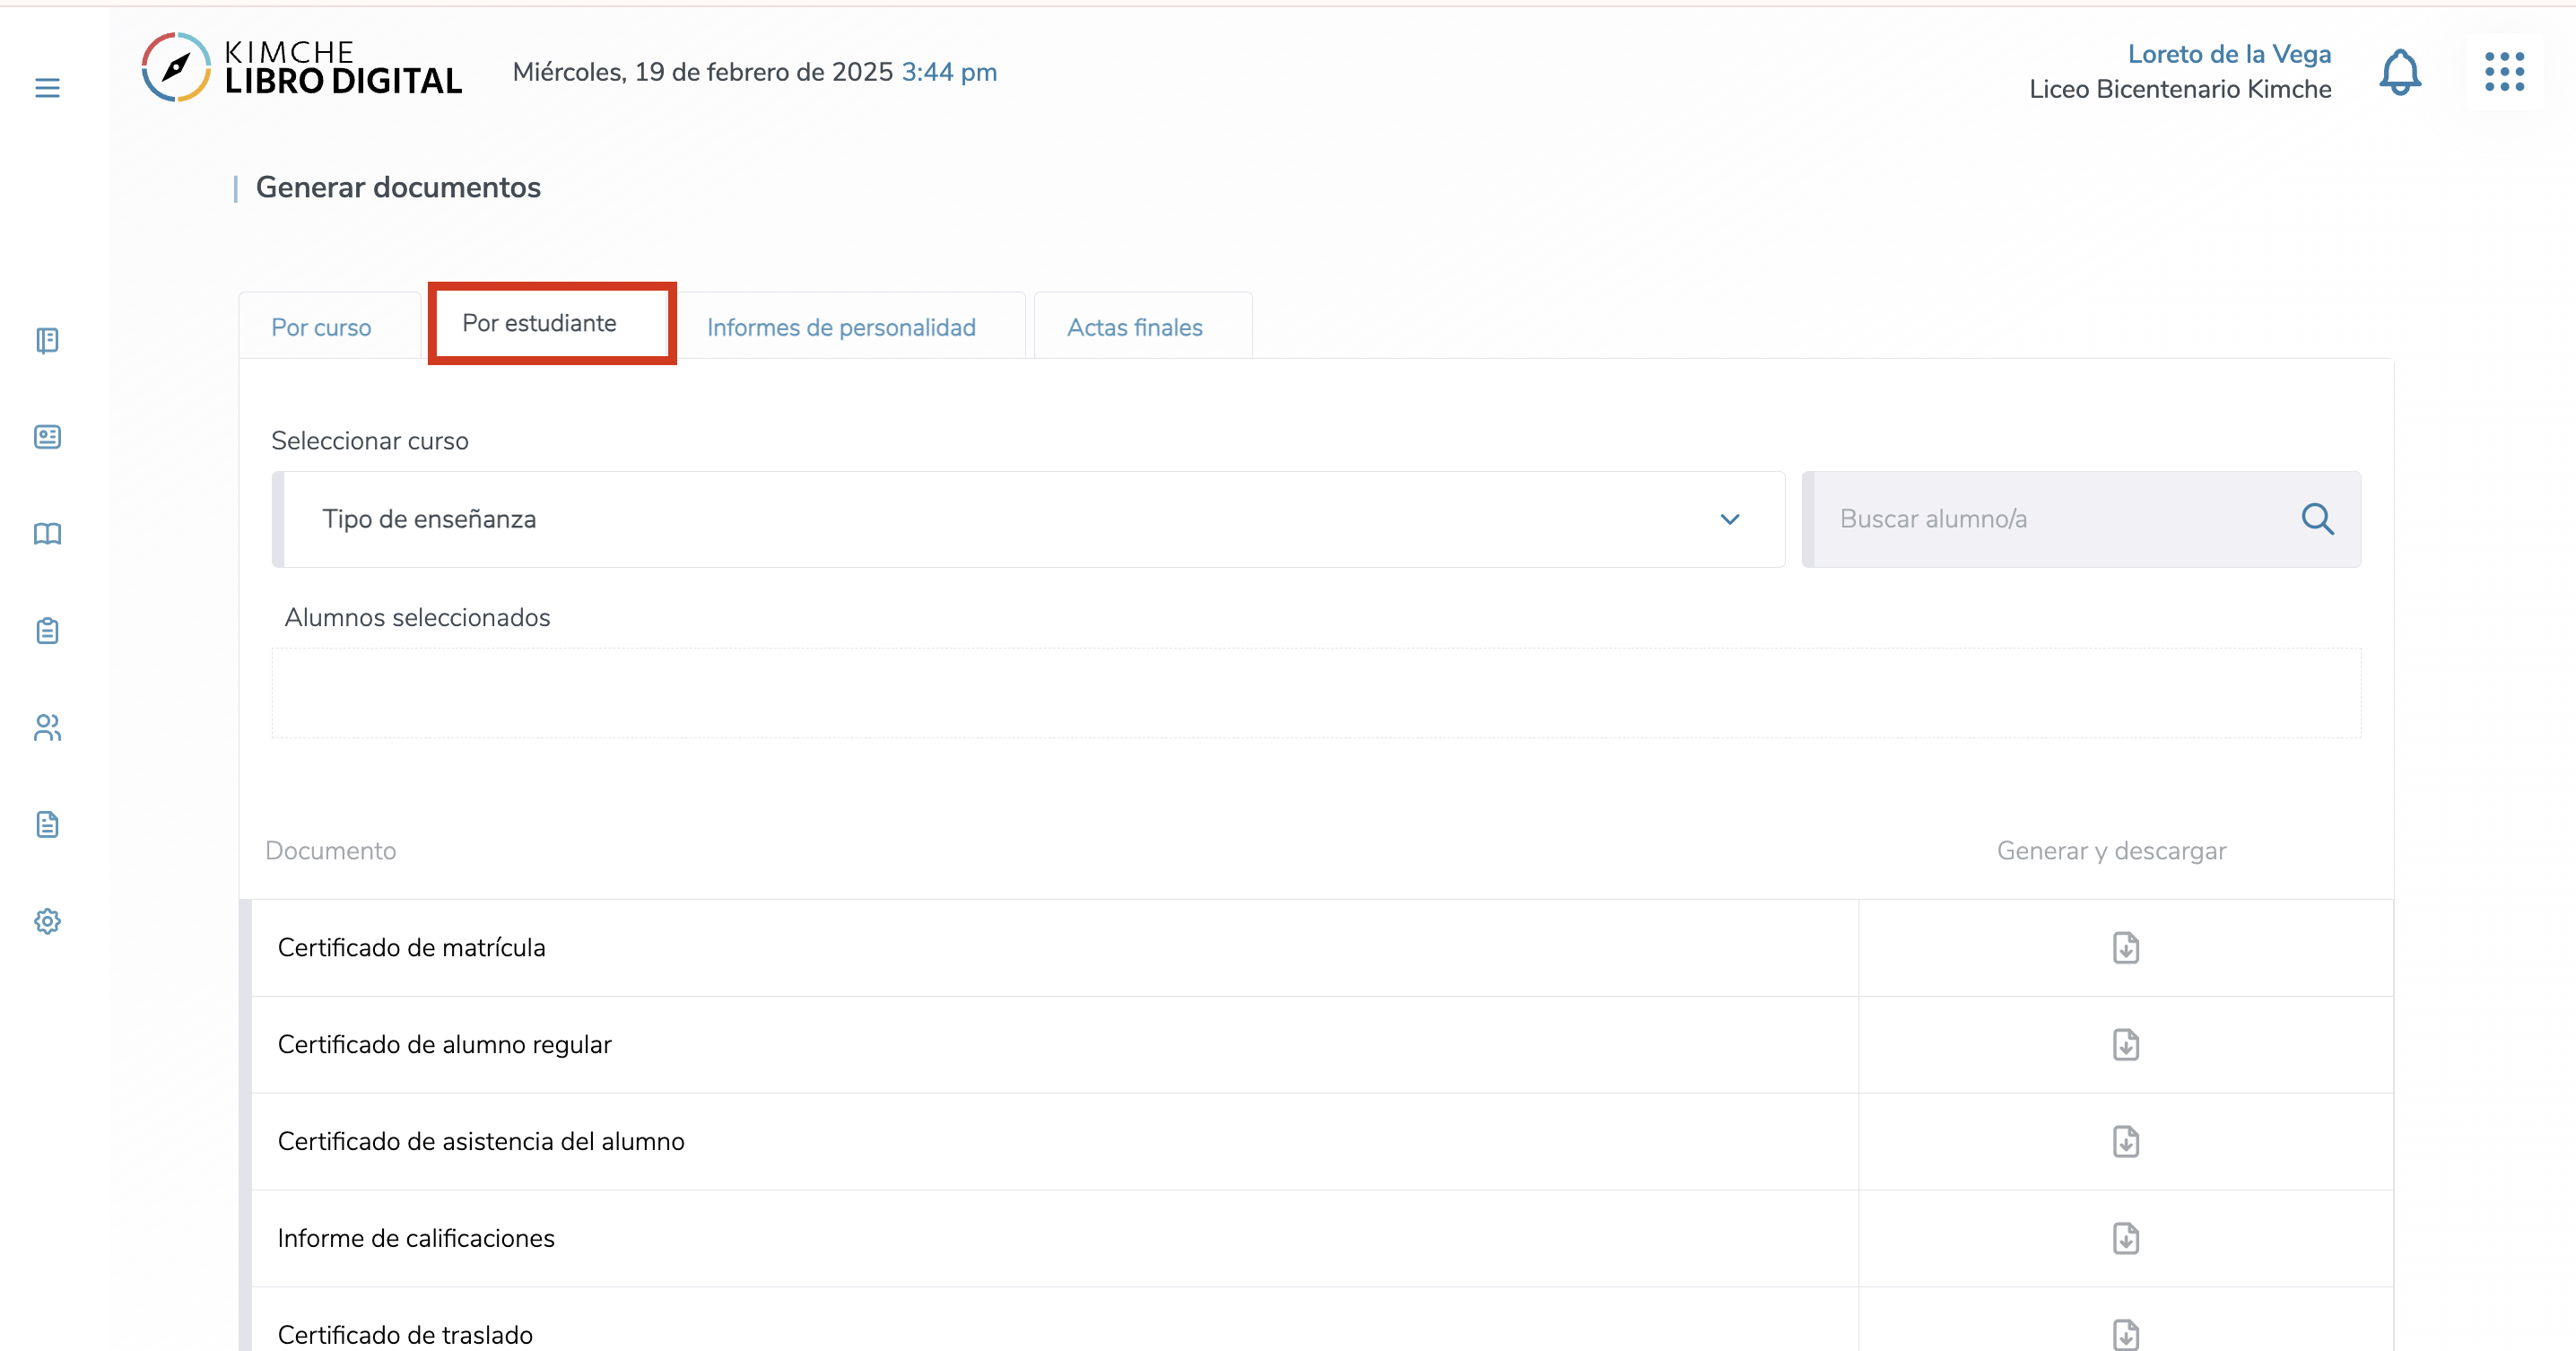
Task: Open the class book sidebar icon
Action: pyautogui.click(x=47, y=341)
